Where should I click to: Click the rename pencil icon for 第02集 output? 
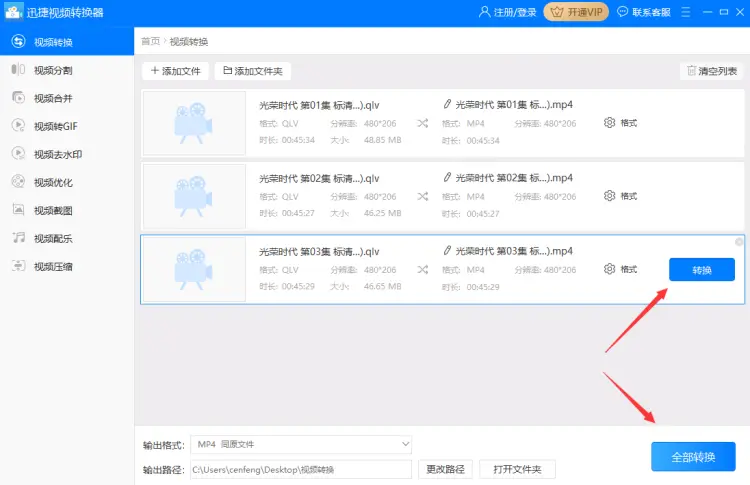pyautogui.click(x=447, y=177)
